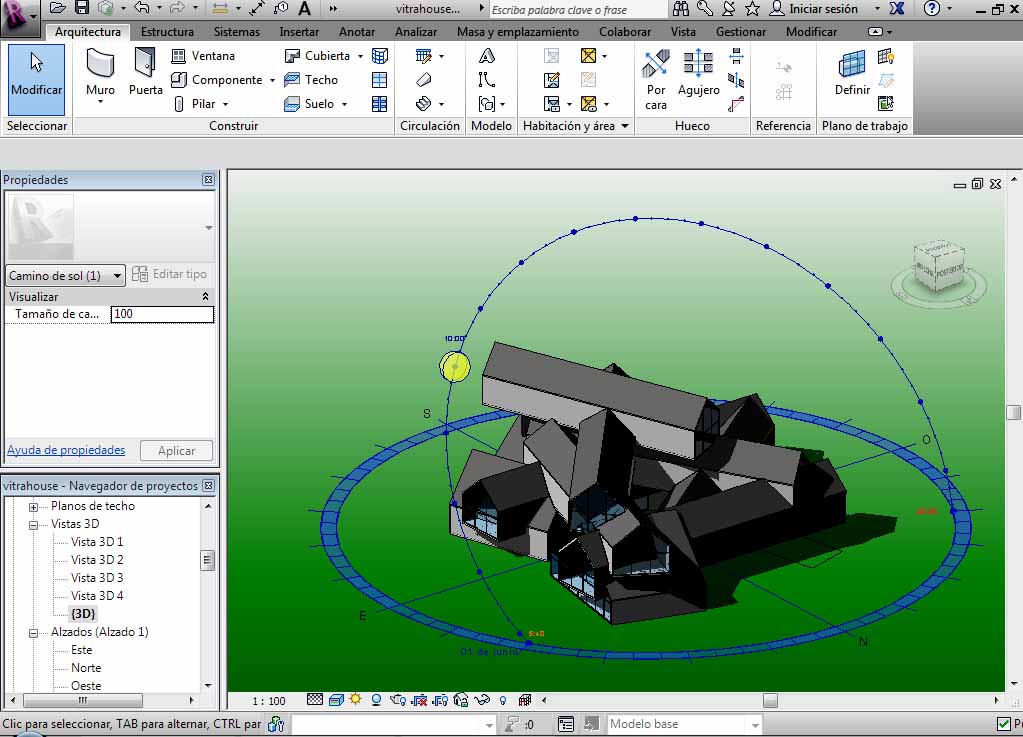This screenshot has width=1023, height=737.
Task: Switch to the Estructura ribbon tab
Action: [x=167, y=31]
